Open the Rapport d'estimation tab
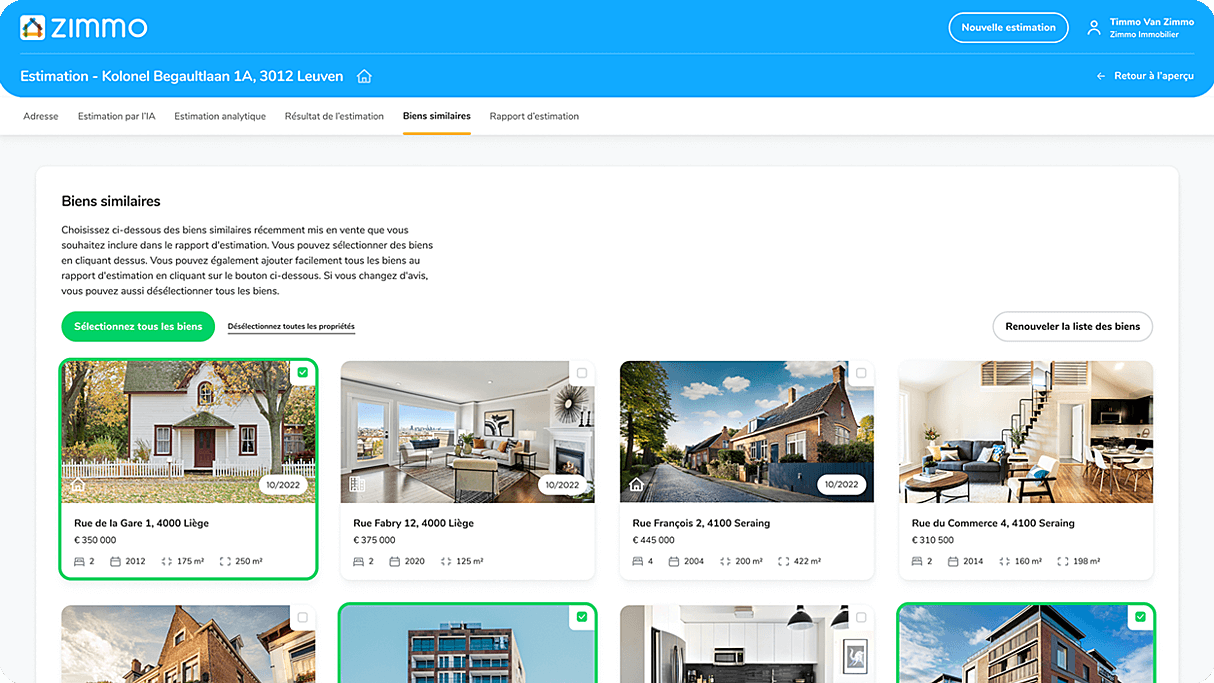 (534, 116)
